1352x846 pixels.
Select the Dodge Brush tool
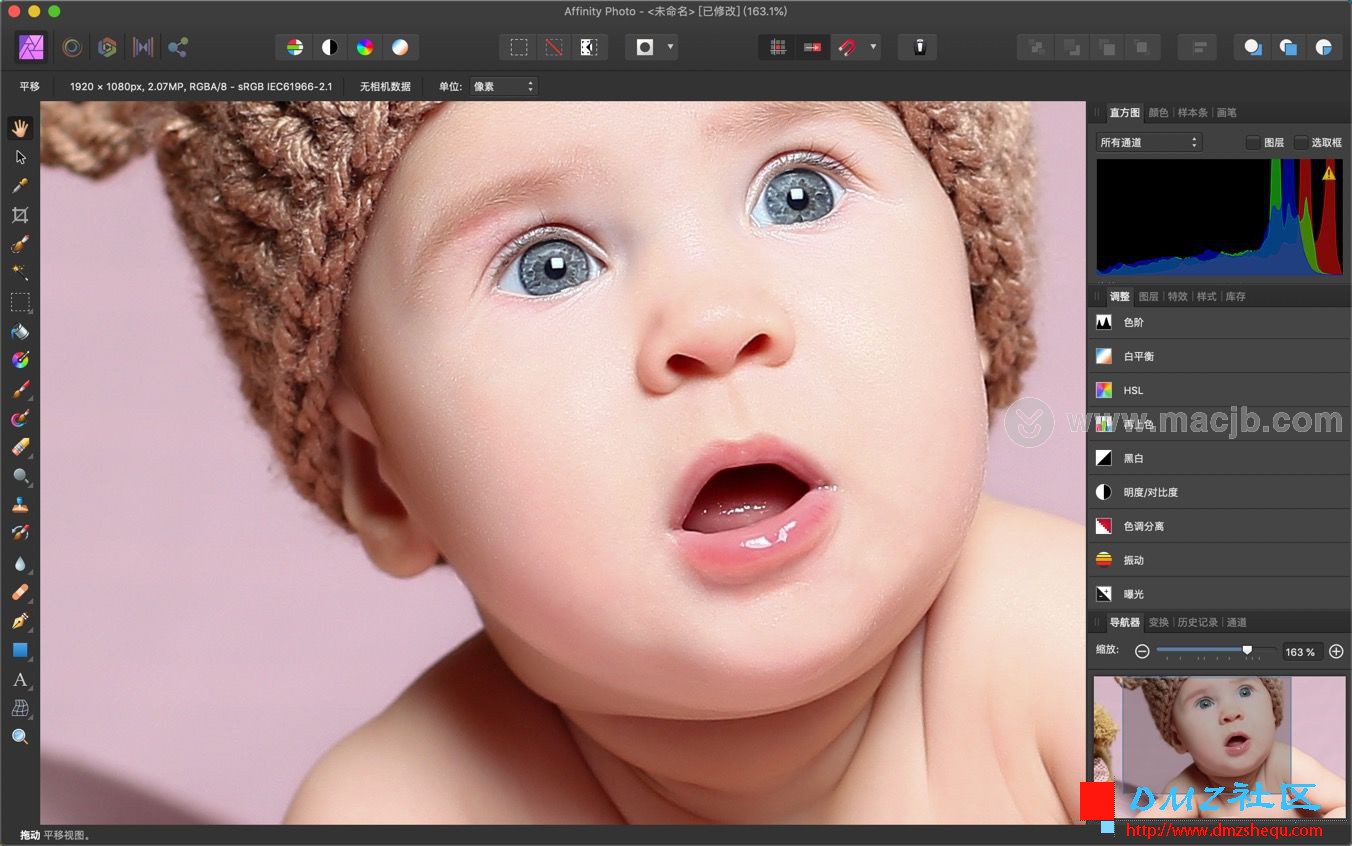click(20, 476)
